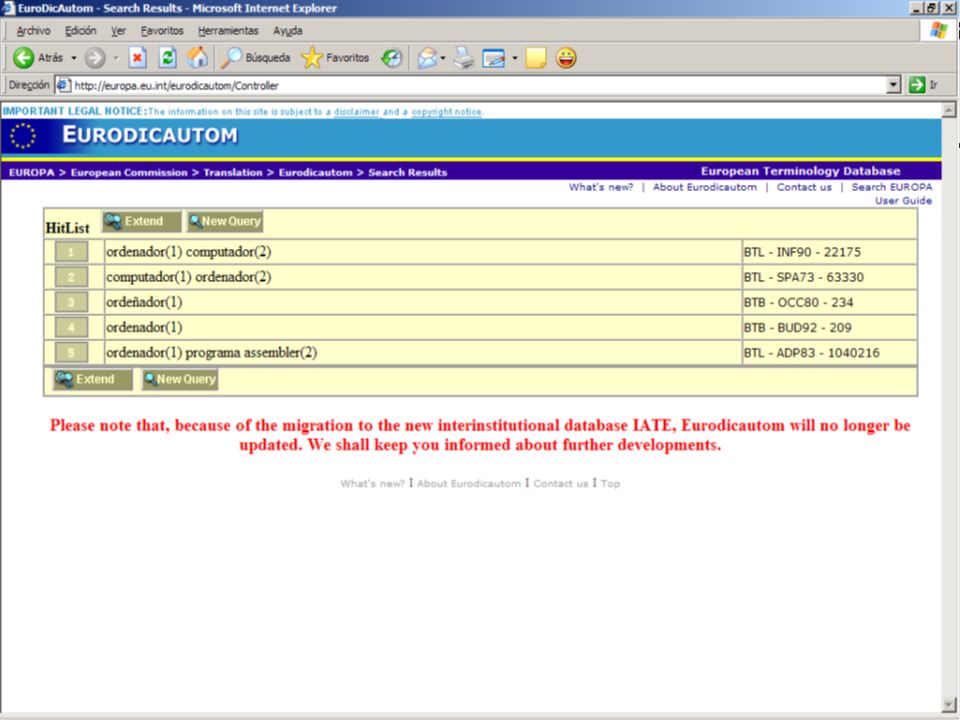The height and width of the screenshot is (720, 960).
Task: Click the top Extend button
Action: (x=141, y=222)
